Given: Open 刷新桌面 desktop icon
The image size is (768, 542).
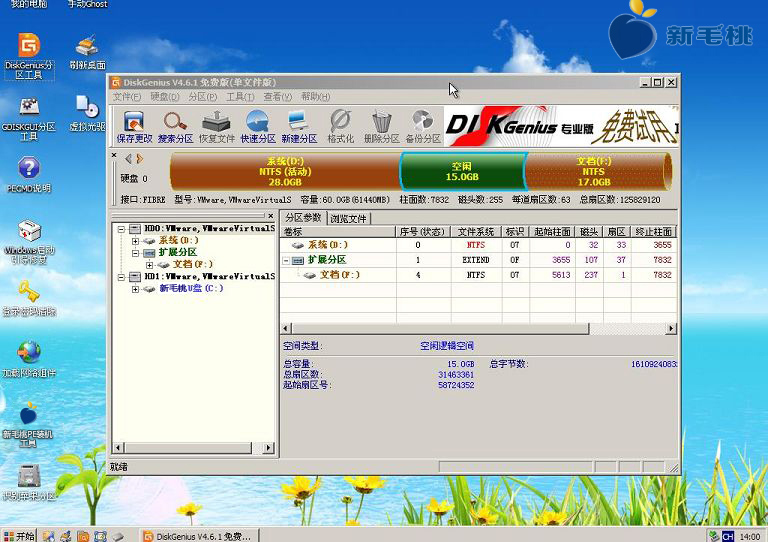Looking at the screenshot, I should pos(87,52).
